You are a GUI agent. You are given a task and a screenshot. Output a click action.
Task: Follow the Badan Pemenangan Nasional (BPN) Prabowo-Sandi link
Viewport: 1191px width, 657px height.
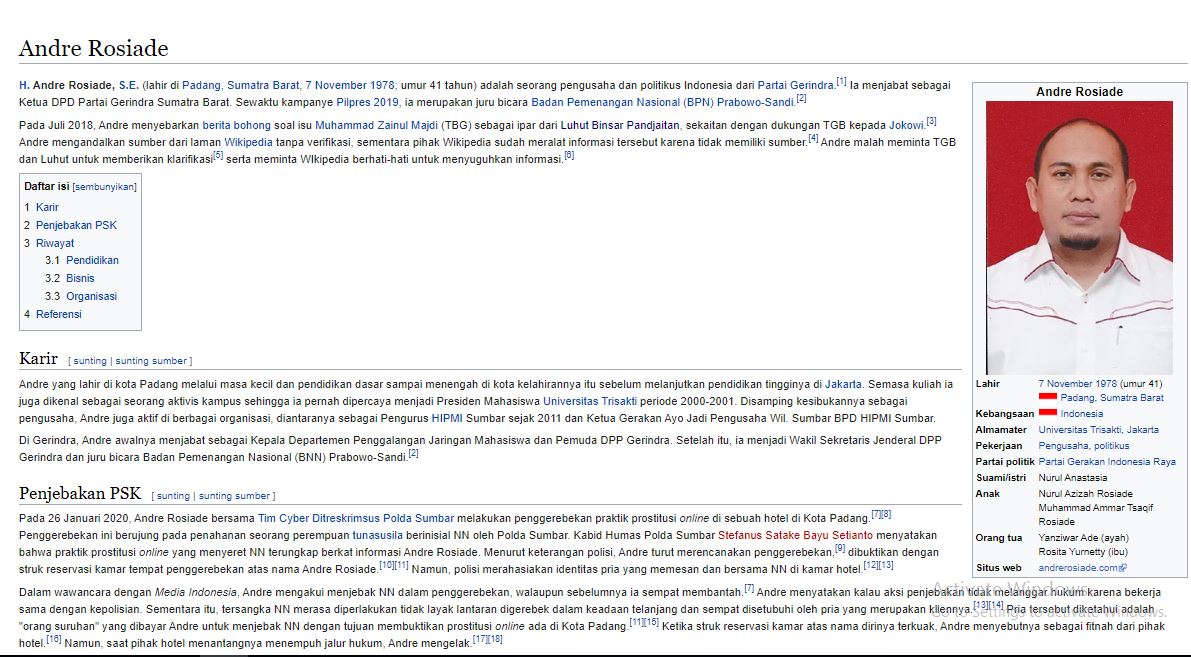663,103
